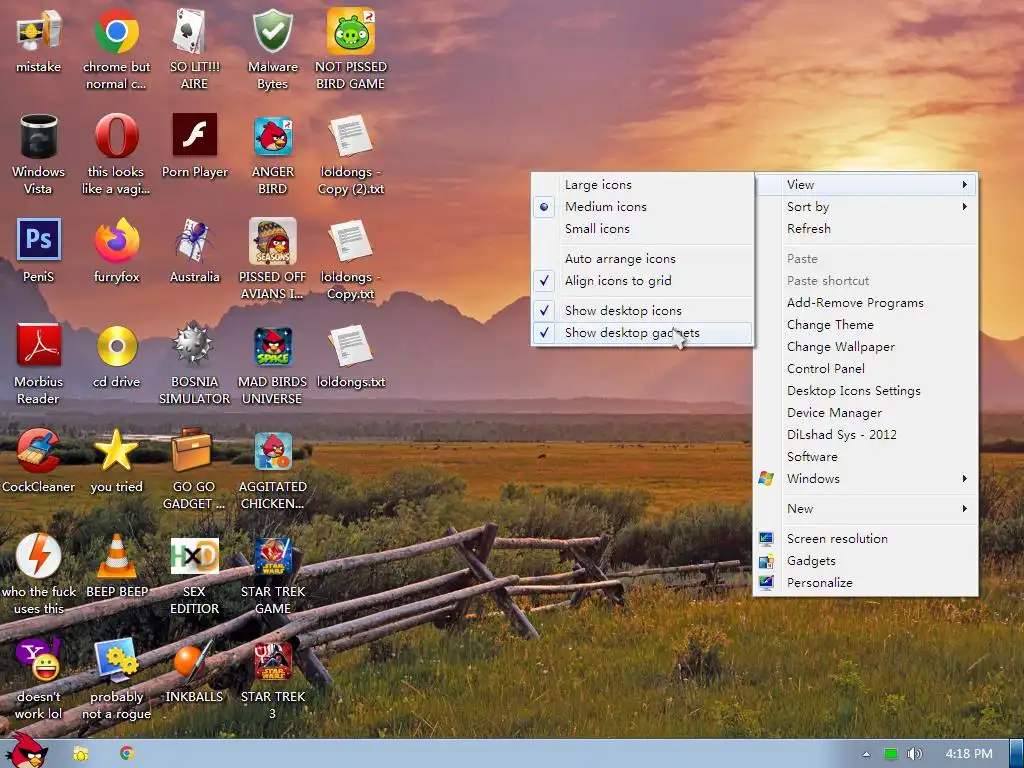Screen dimensions: 1024x768
Task: Select Change Theme in context menu
Action: pyautogui.click(x=866, y=325)
